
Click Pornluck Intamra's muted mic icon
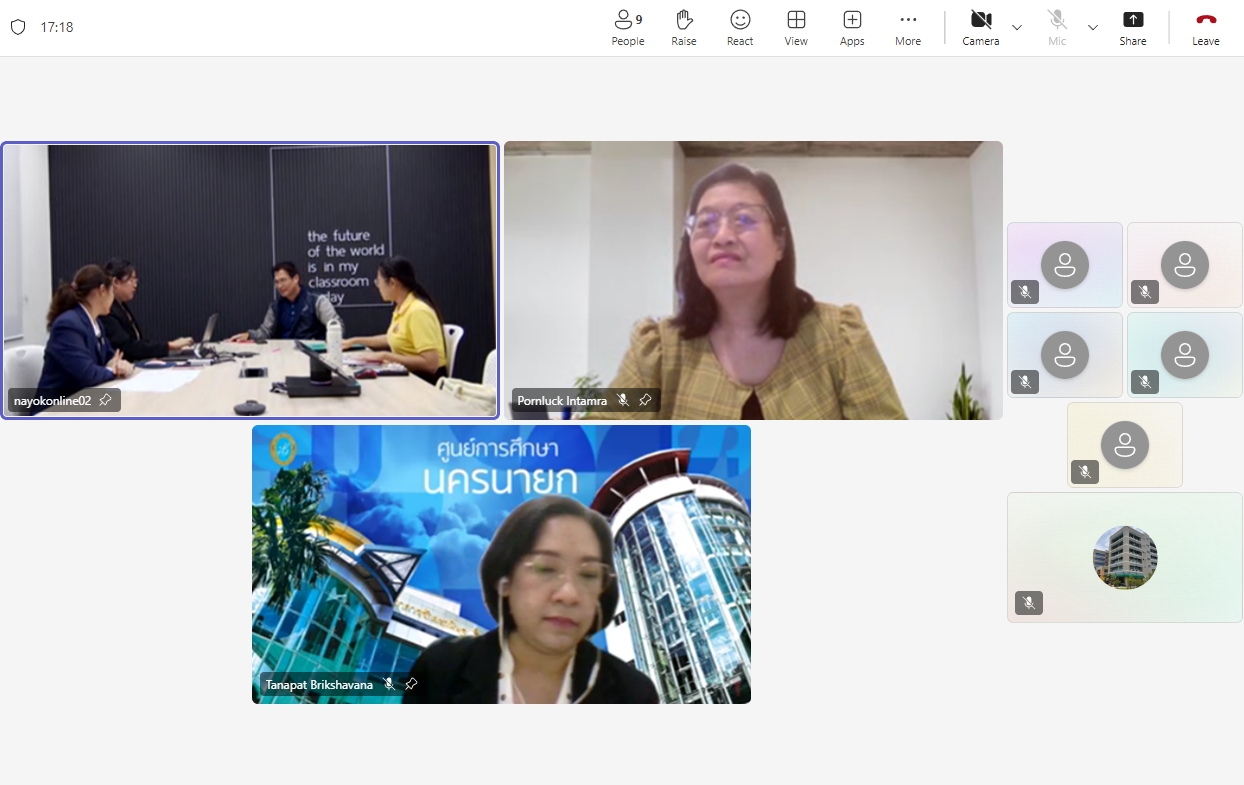pos(623,400)
